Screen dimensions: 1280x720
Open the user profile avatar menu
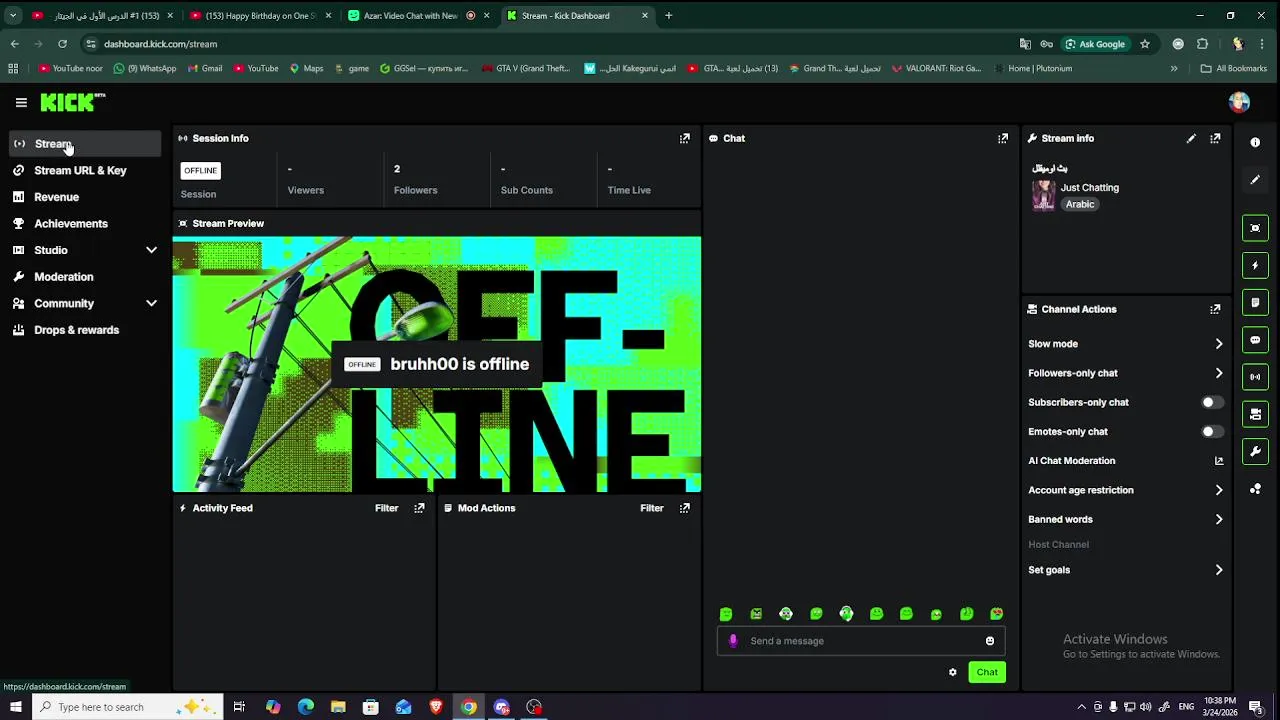[x=1239, y=102]
